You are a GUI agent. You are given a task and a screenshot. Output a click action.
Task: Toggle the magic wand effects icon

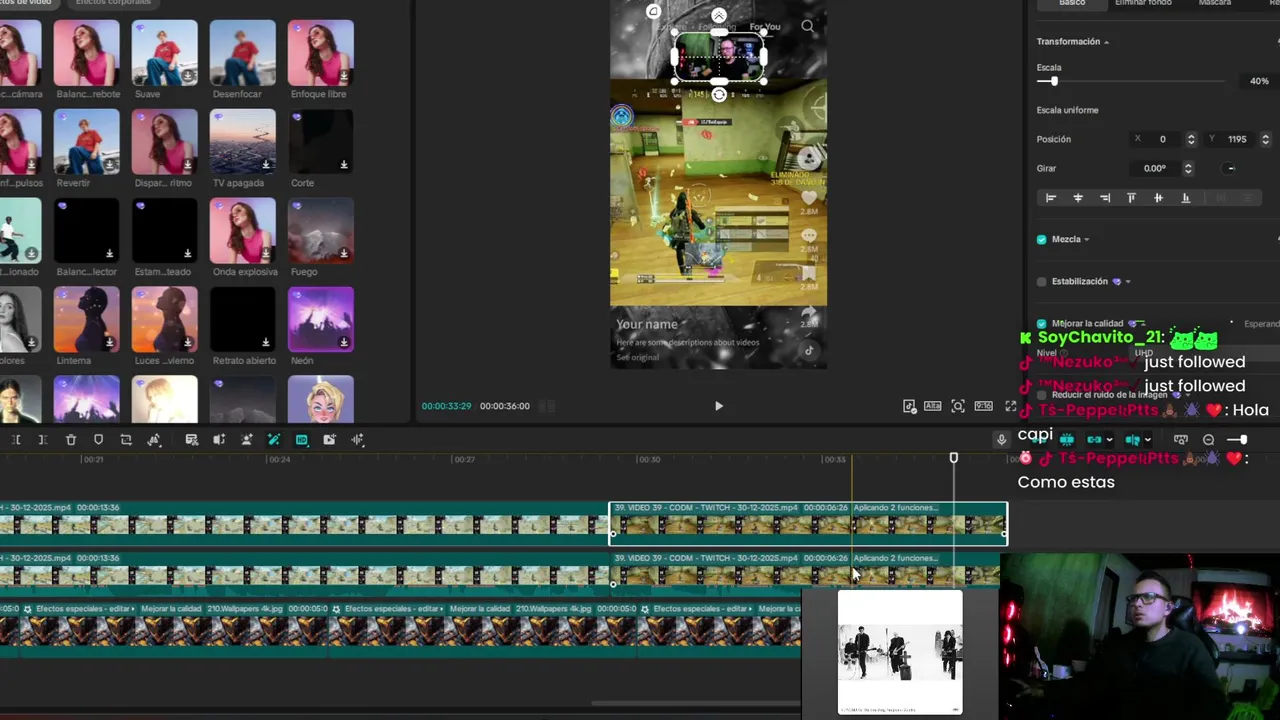tap(274, 440)
